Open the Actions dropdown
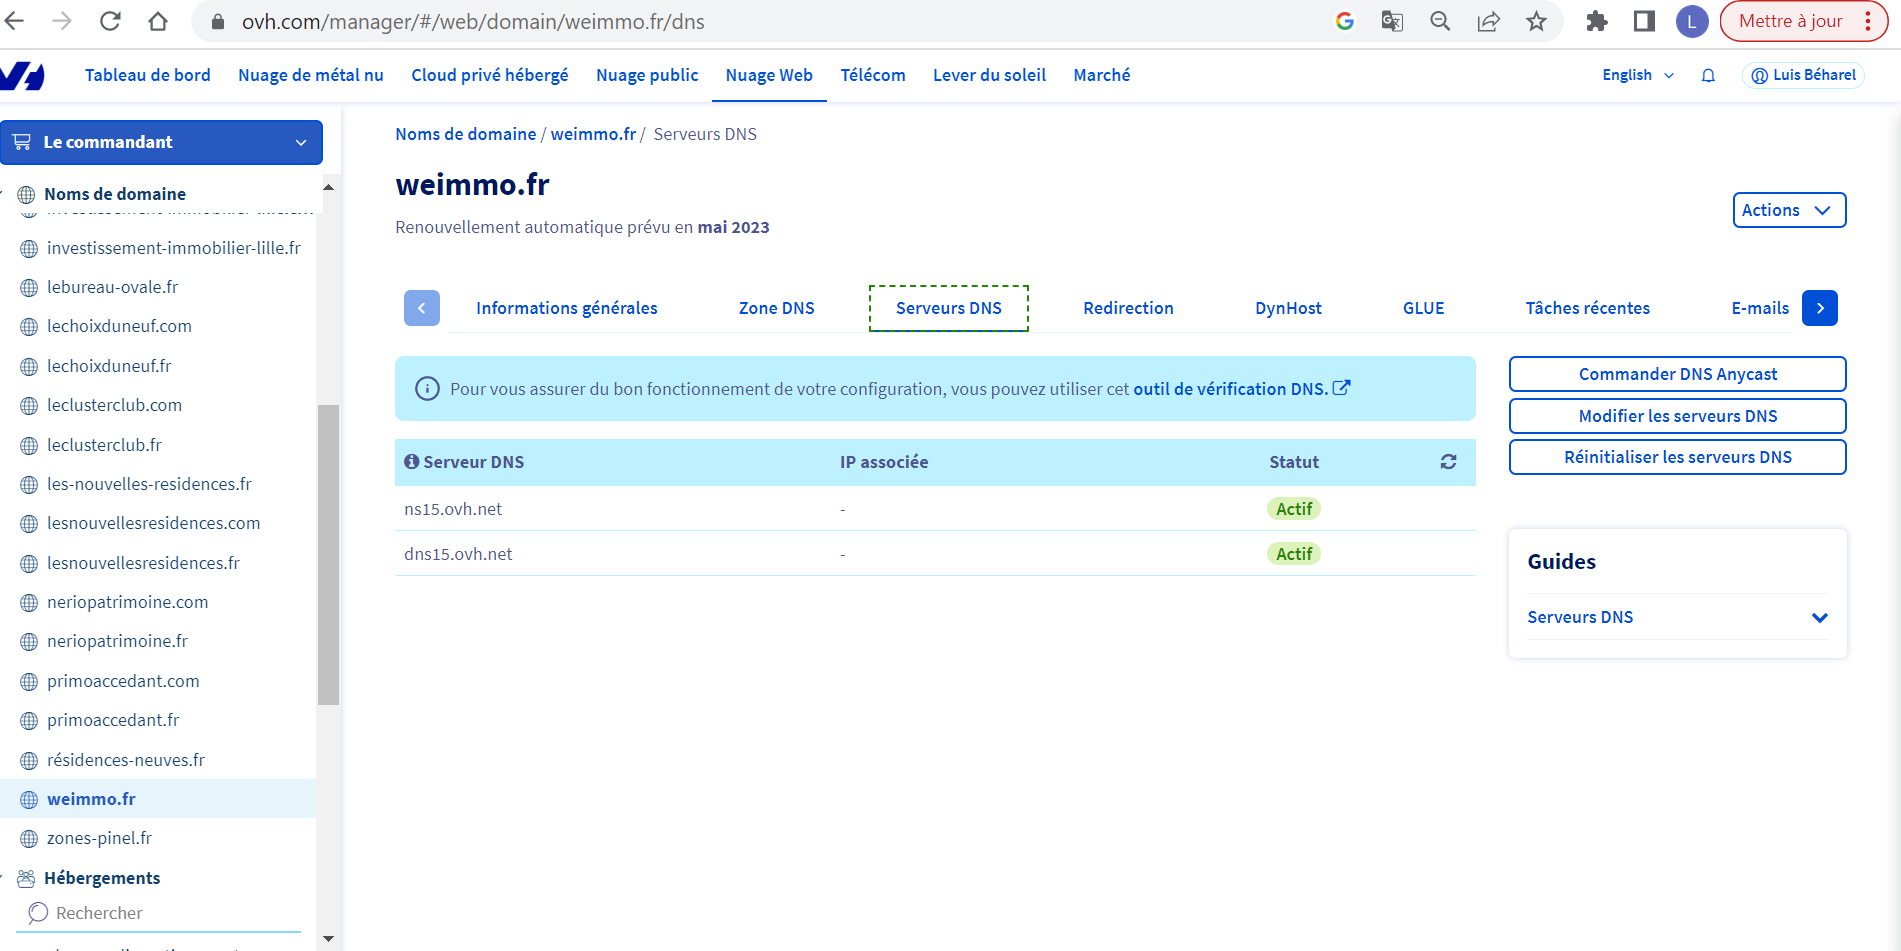Screen dimensions: 1901x951 1788,210
